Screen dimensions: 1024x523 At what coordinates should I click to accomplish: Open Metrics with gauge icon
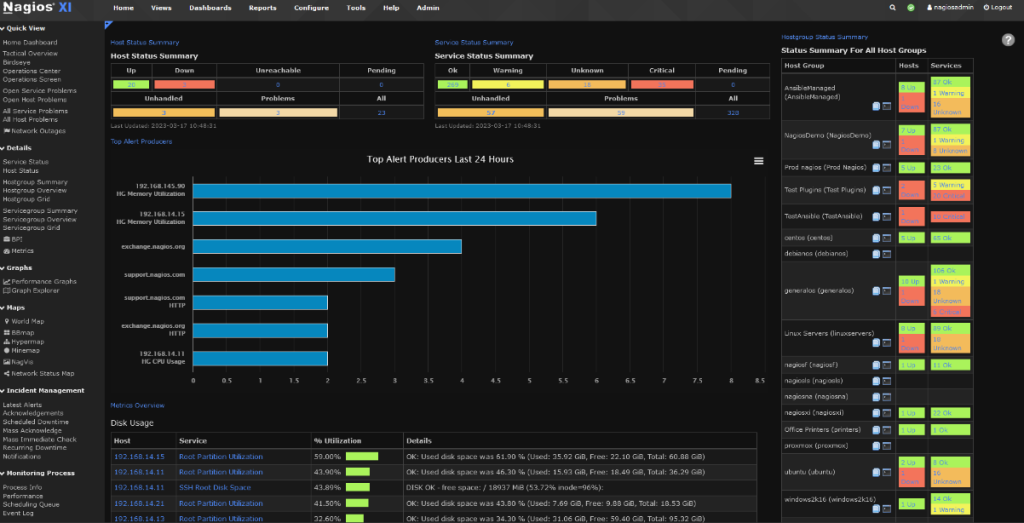pyautogui.click(x=18, y=251)
